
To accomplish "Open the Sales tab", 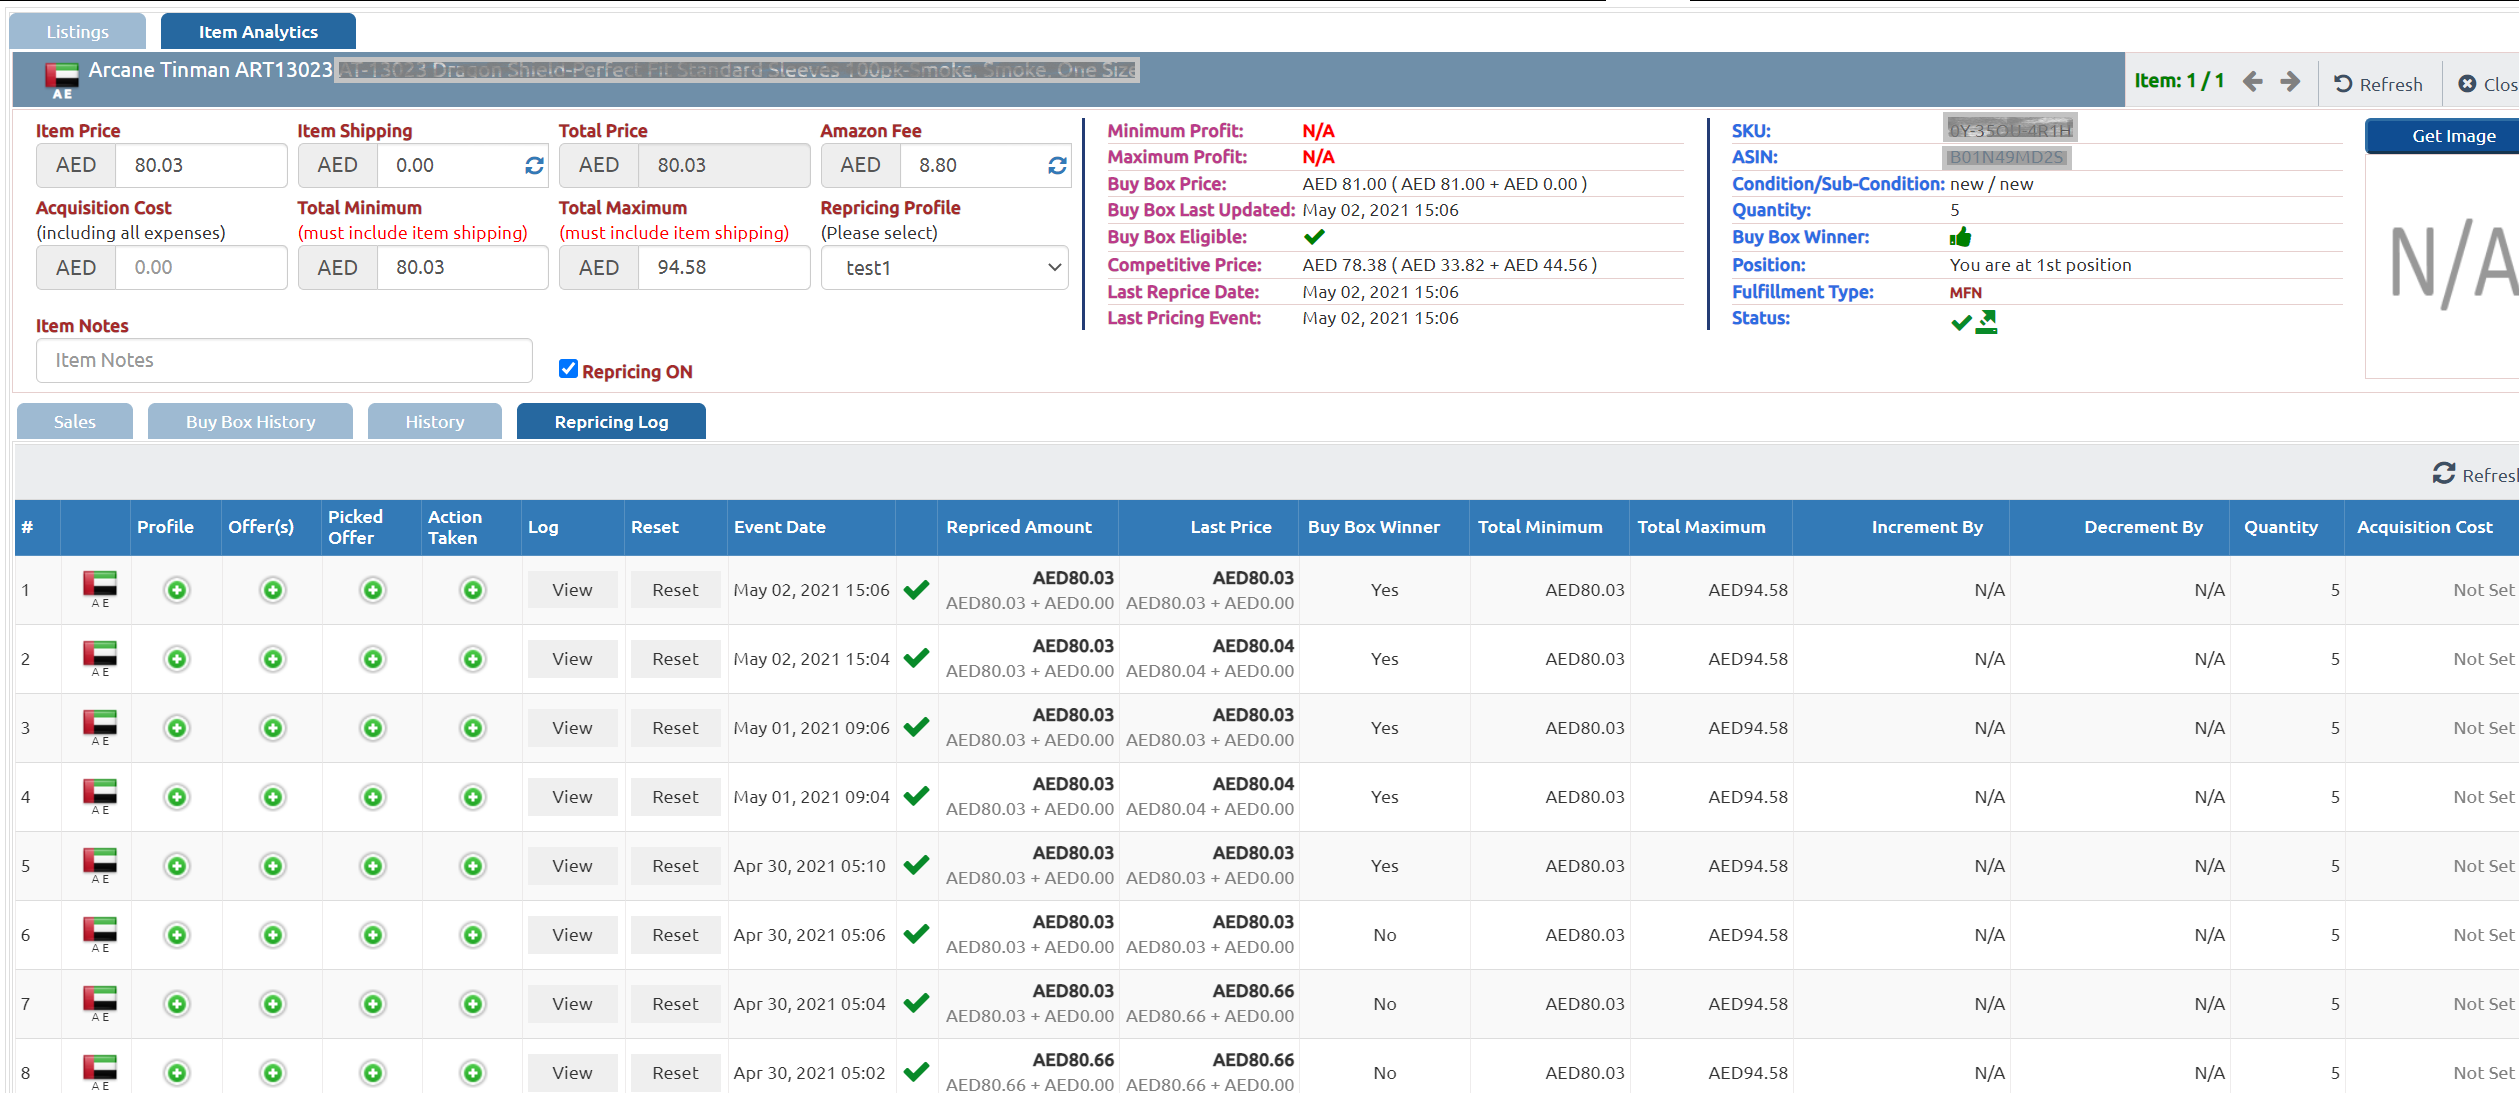I will [75, 422].
